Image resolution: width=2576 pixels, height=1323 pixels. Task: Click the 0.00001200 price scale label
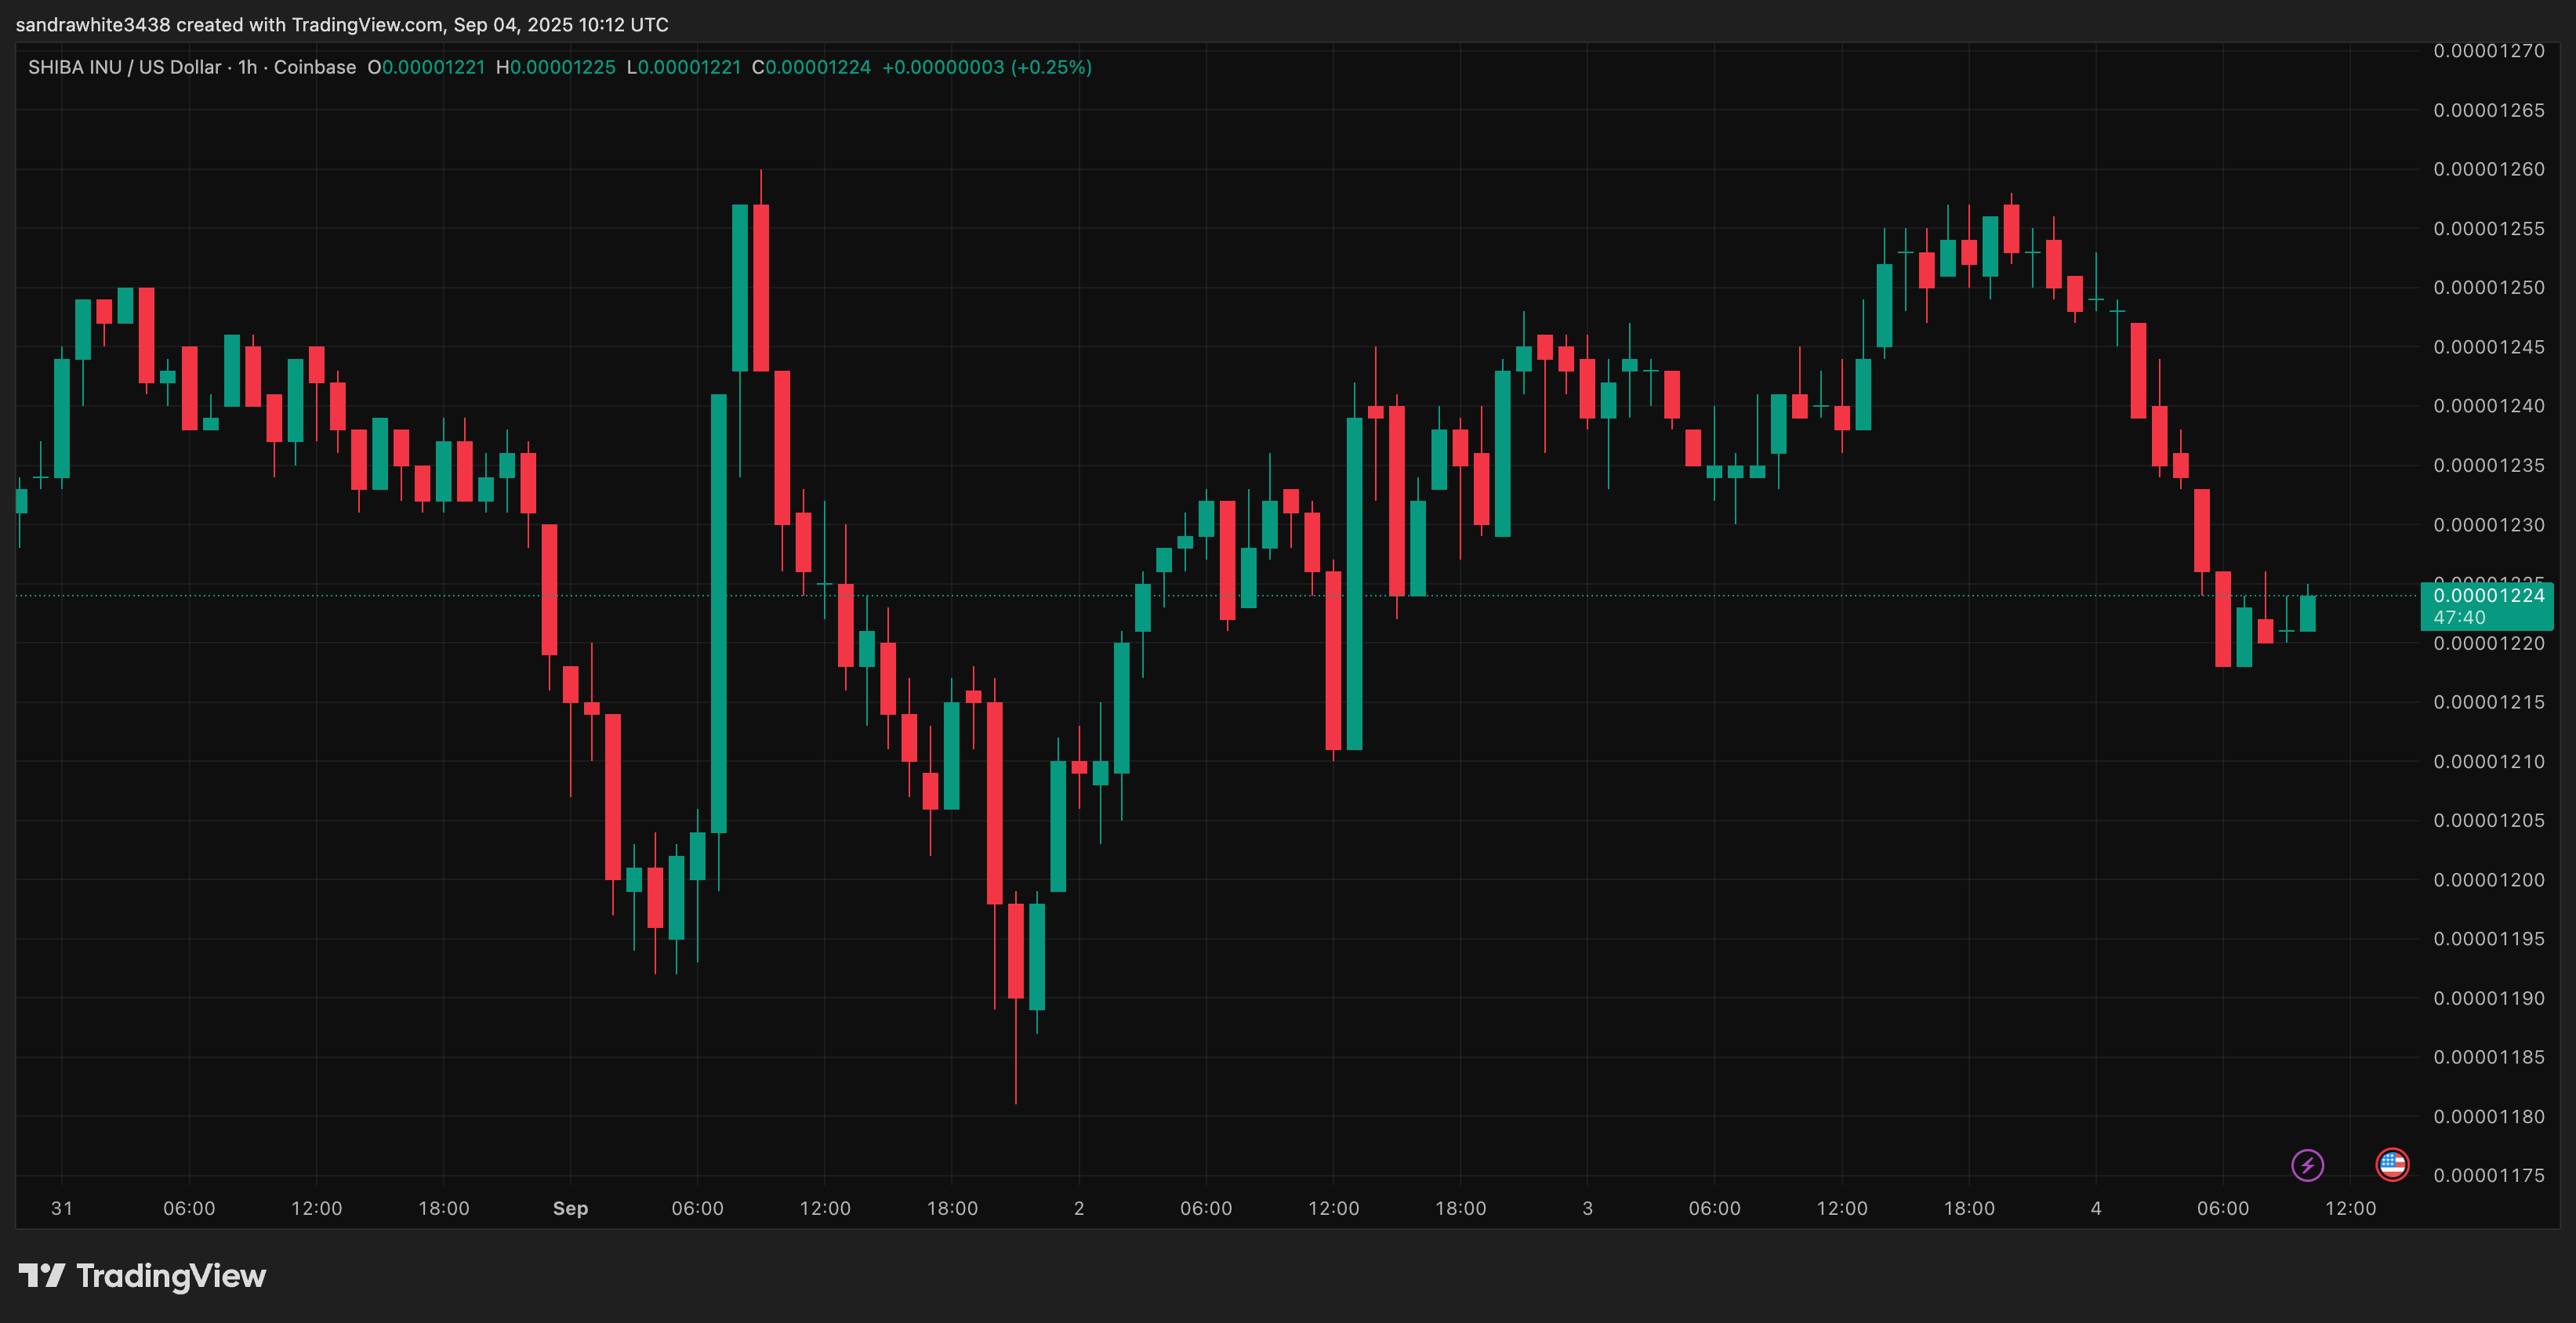click(2488, 880)
